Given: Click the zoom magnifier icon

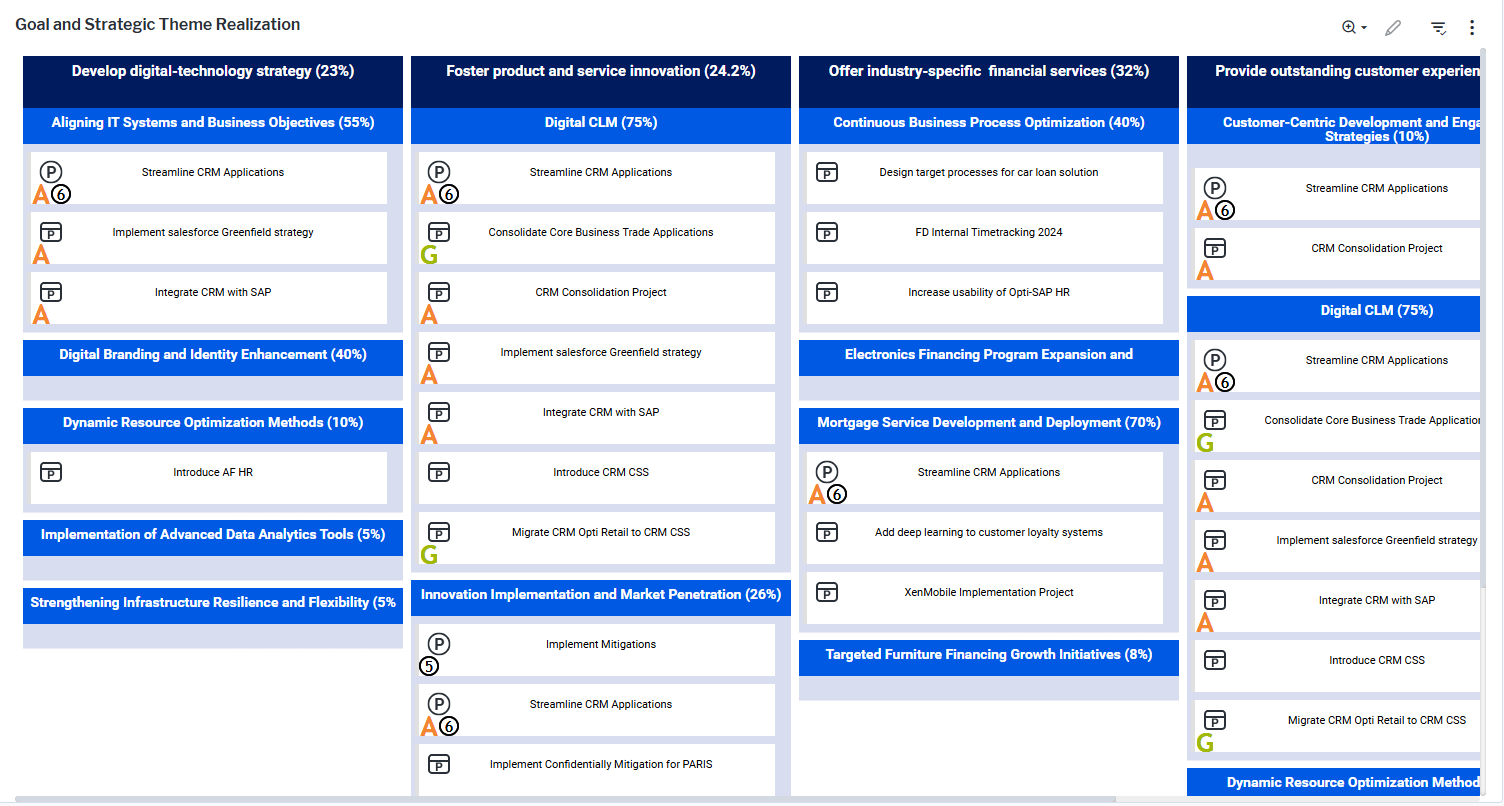Looking at the screenshot, I should click(x=1349, y=28).
